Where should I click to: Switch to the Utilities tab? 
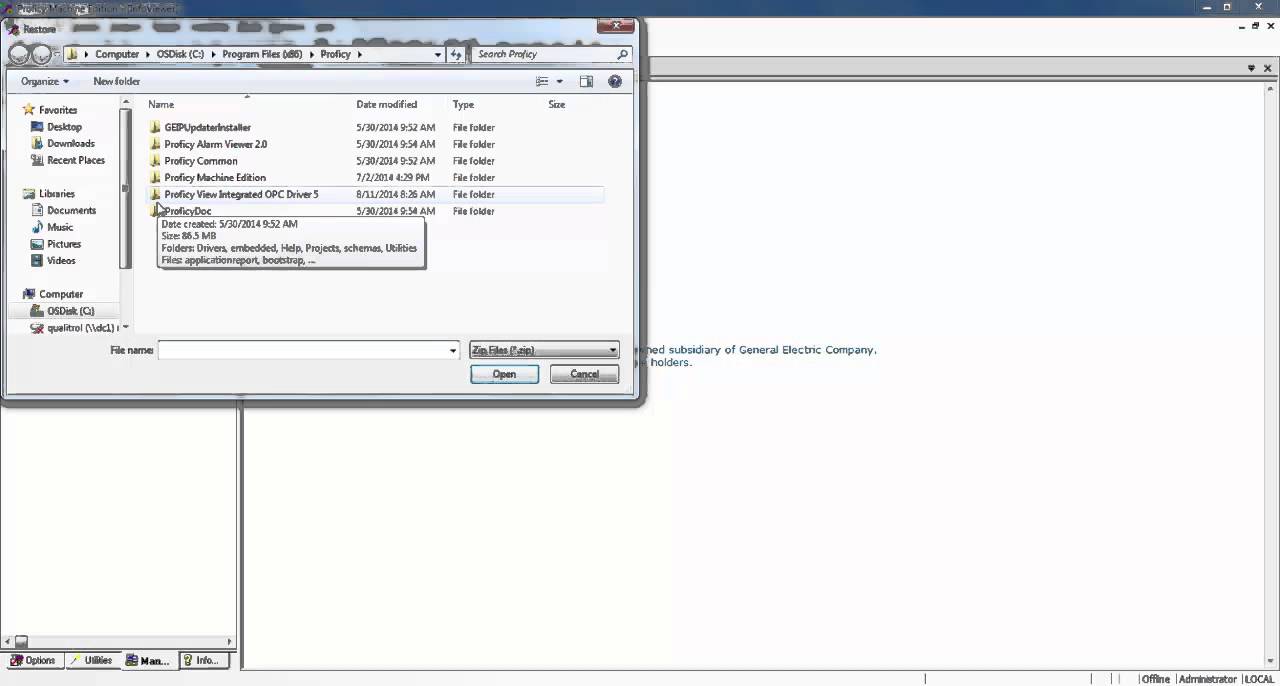pyautogui.click(x=91, y=660)
